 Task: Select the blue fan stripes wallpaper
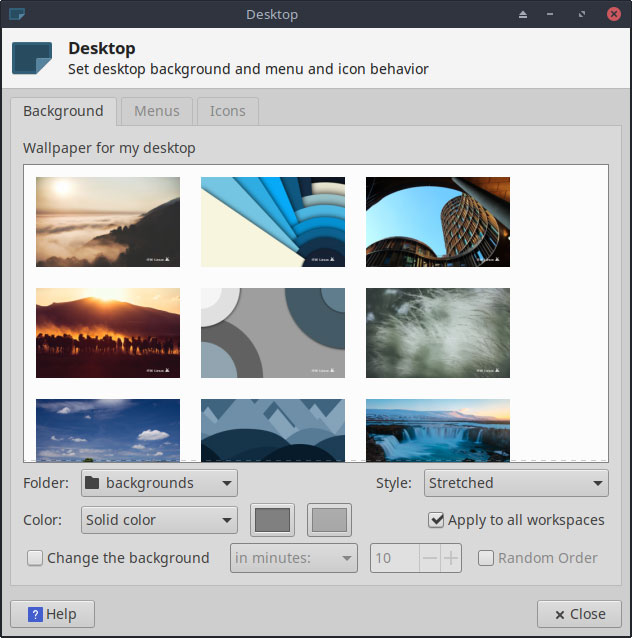273,222
